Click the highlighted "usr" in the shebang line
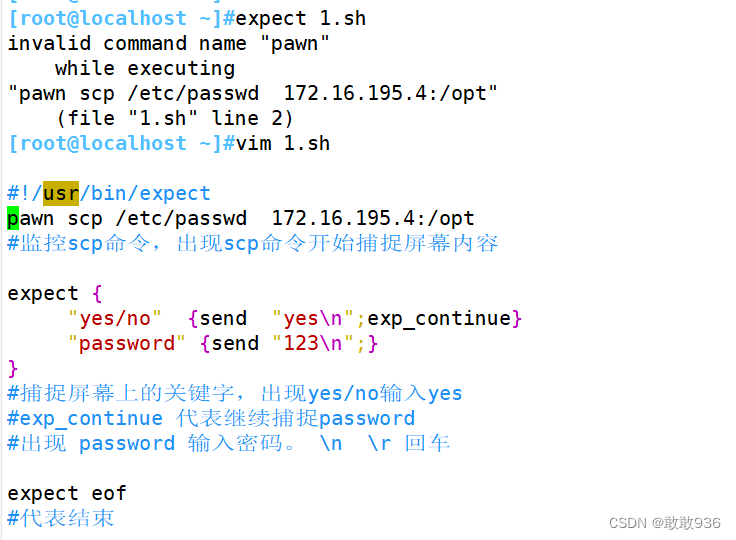The height and width of the screenshot is (540, 736). [61, 193]
